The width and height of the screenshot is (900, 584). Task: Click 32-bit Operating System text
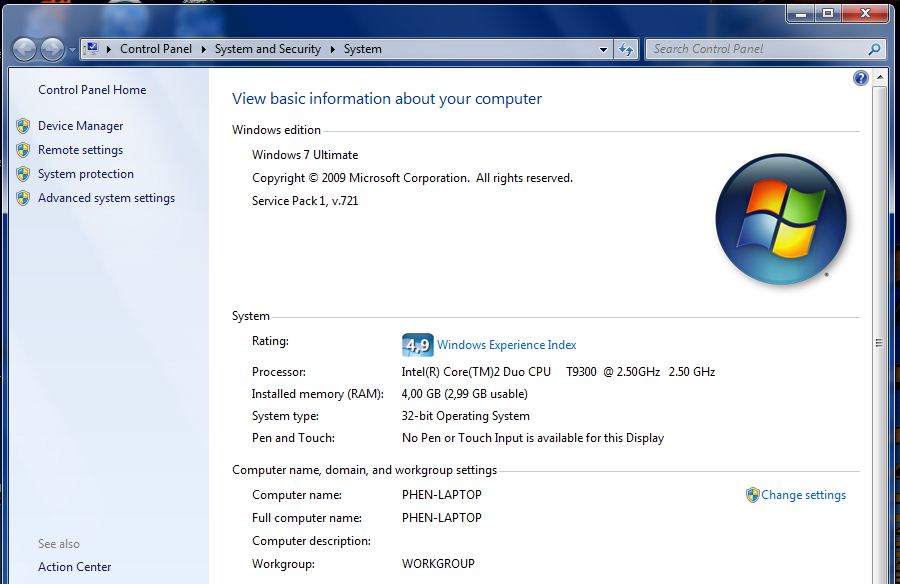(465, 416)
